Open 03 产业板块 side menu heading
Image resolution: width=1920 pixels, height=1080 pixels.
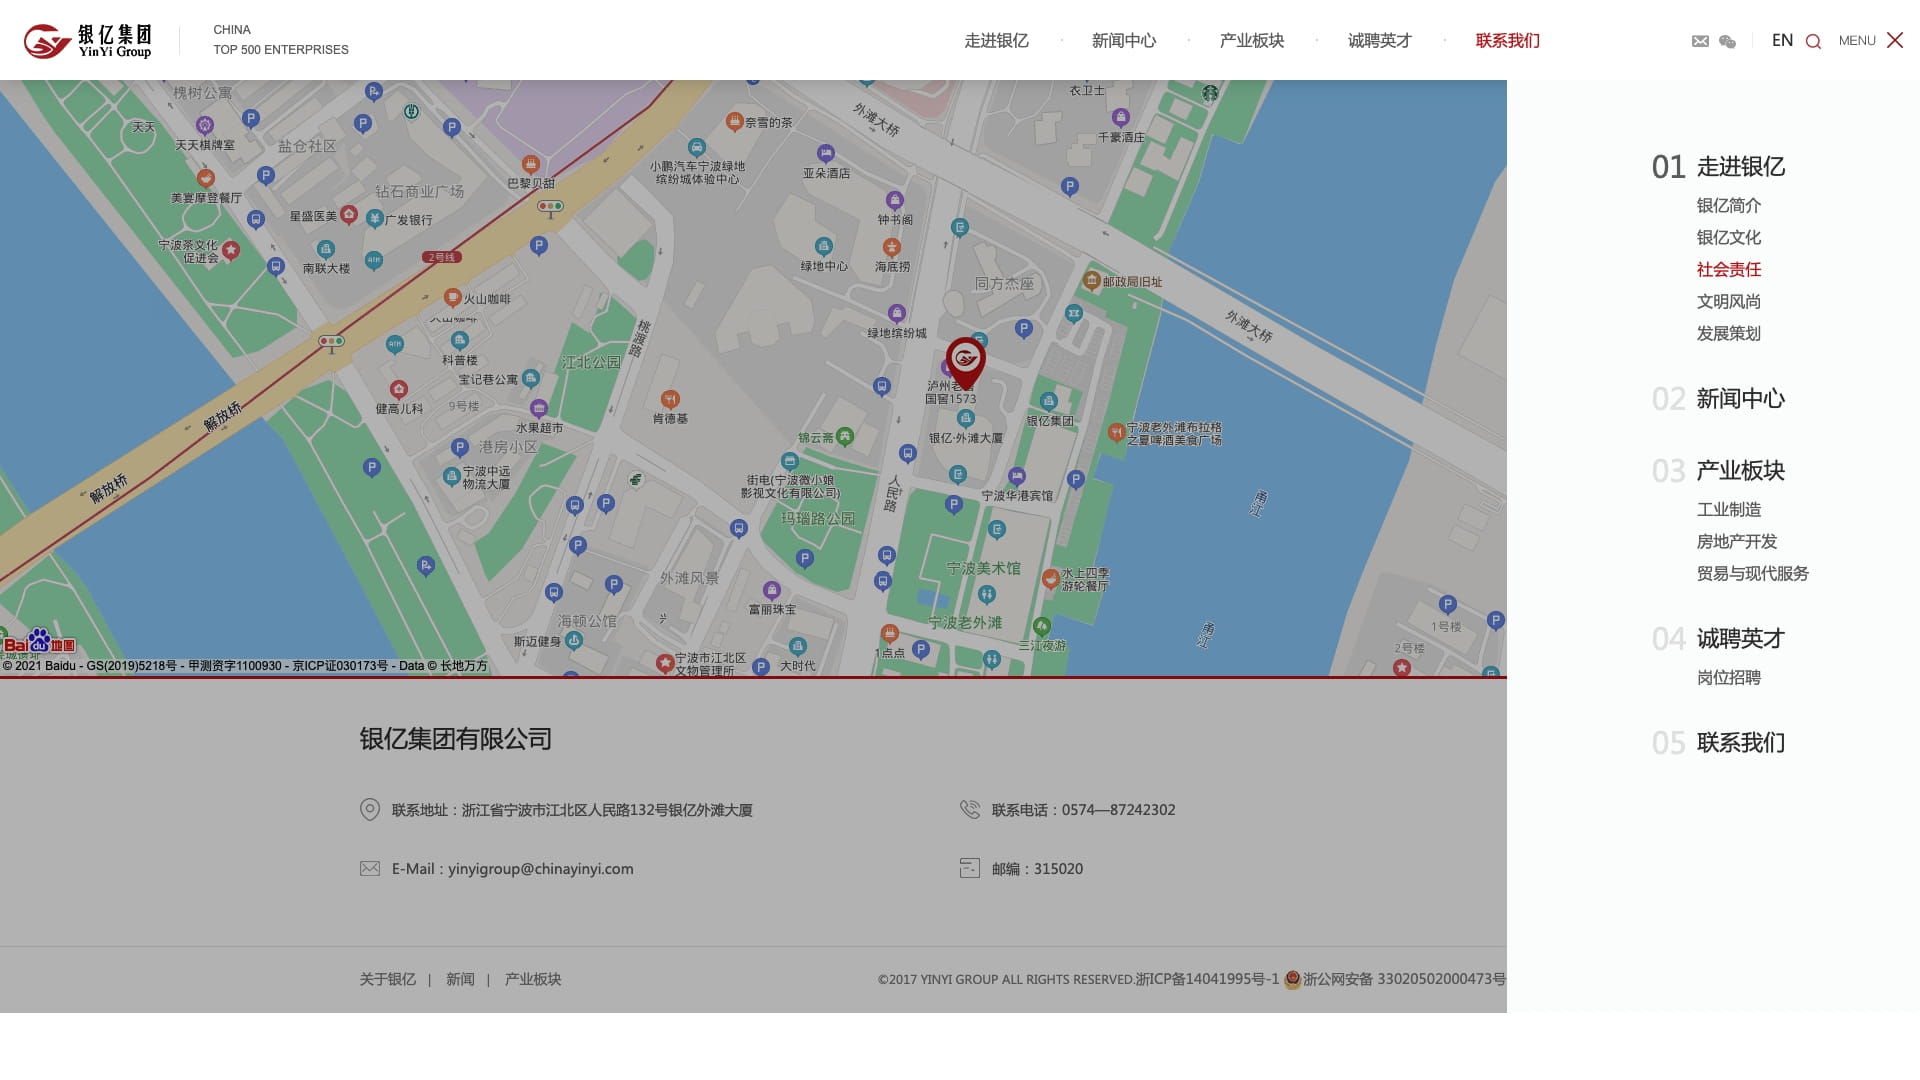point(1718,471)
